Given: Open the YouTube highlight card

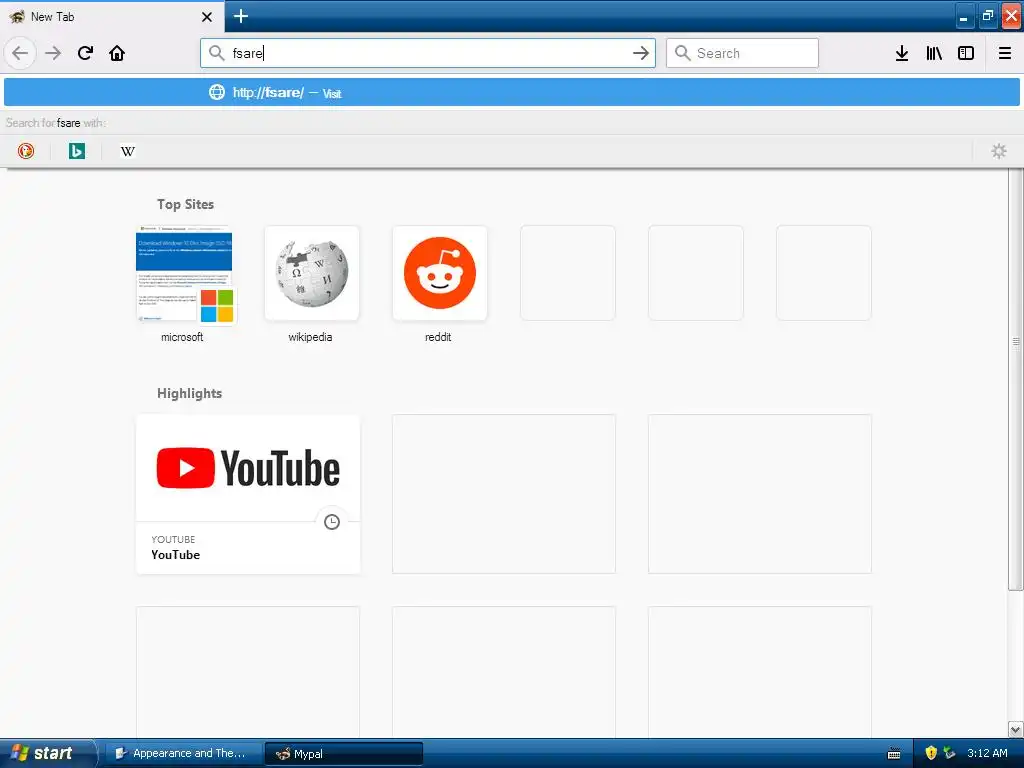Looking at the screenshot, I should coord(248,494).
